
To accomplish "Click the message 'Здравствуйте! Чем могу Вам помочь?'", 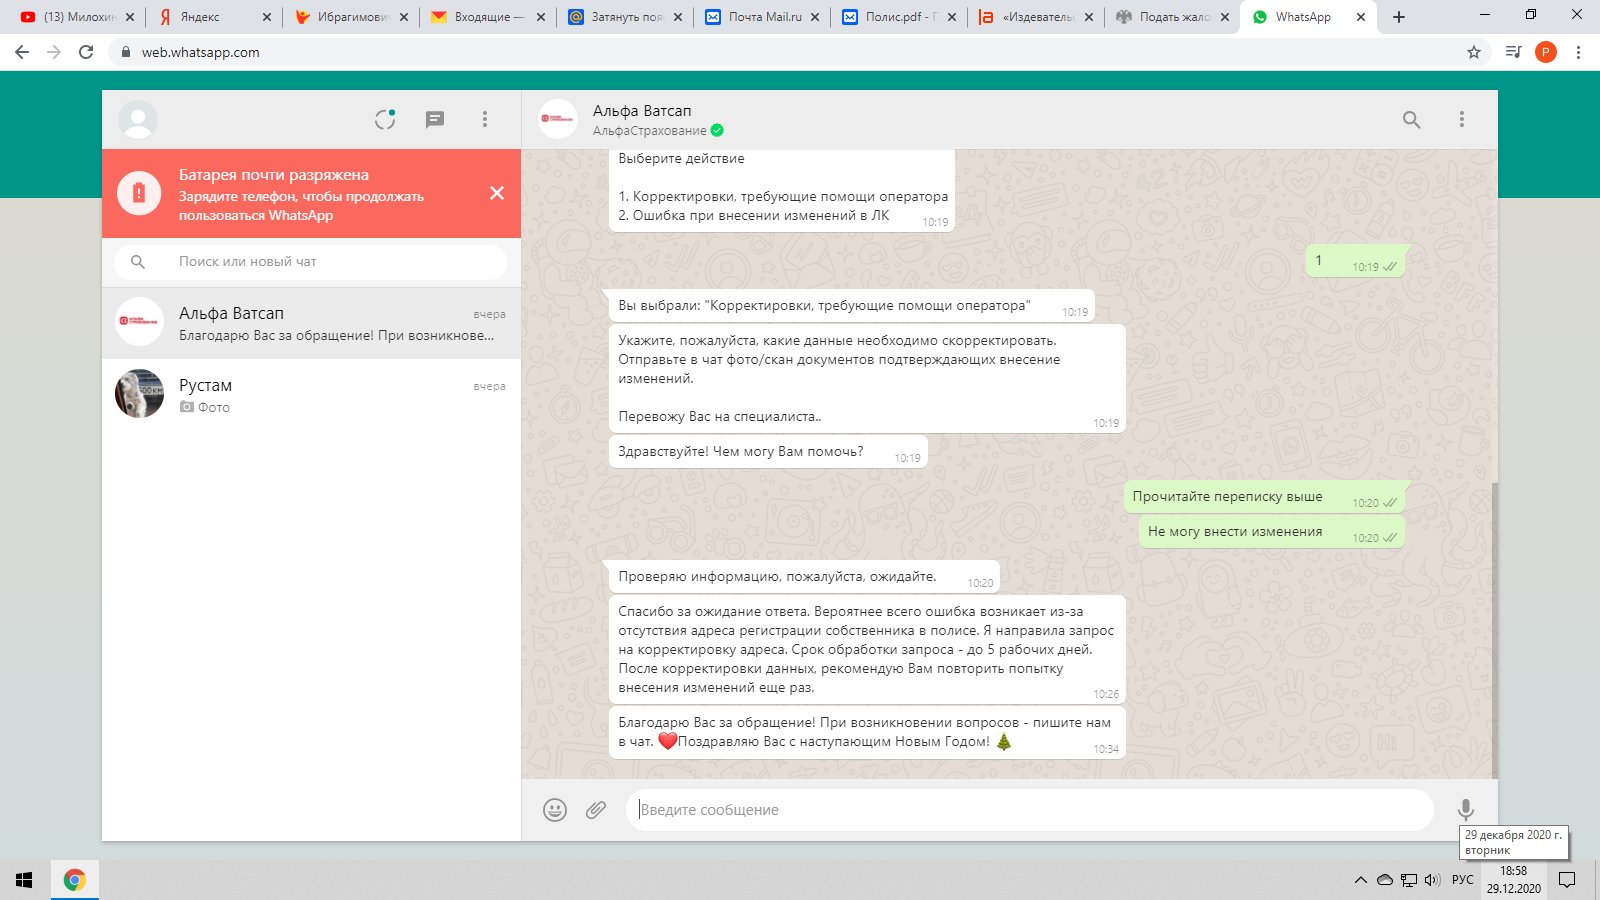I will click(x=768, y=452).
